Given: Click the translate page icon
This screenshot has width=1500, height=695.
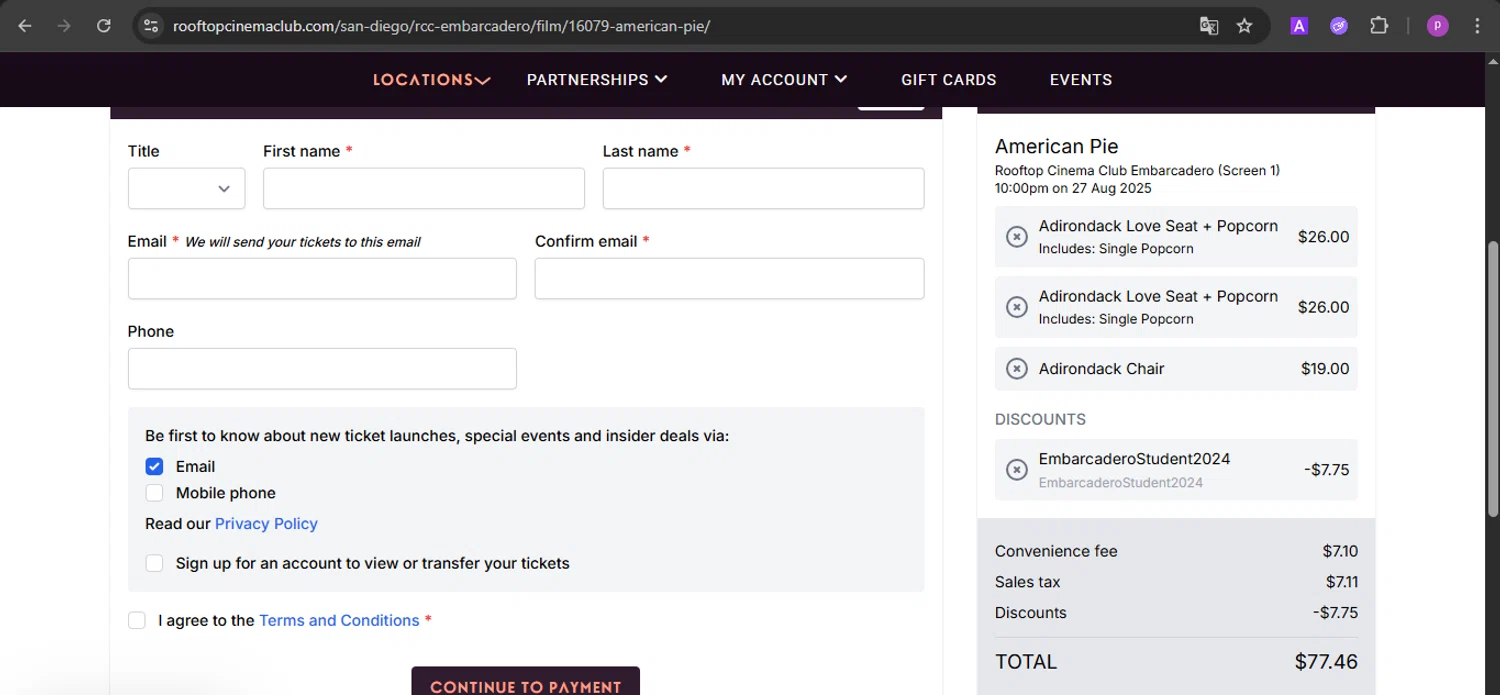Looking at the screenshot, I should pos(1209,26).
